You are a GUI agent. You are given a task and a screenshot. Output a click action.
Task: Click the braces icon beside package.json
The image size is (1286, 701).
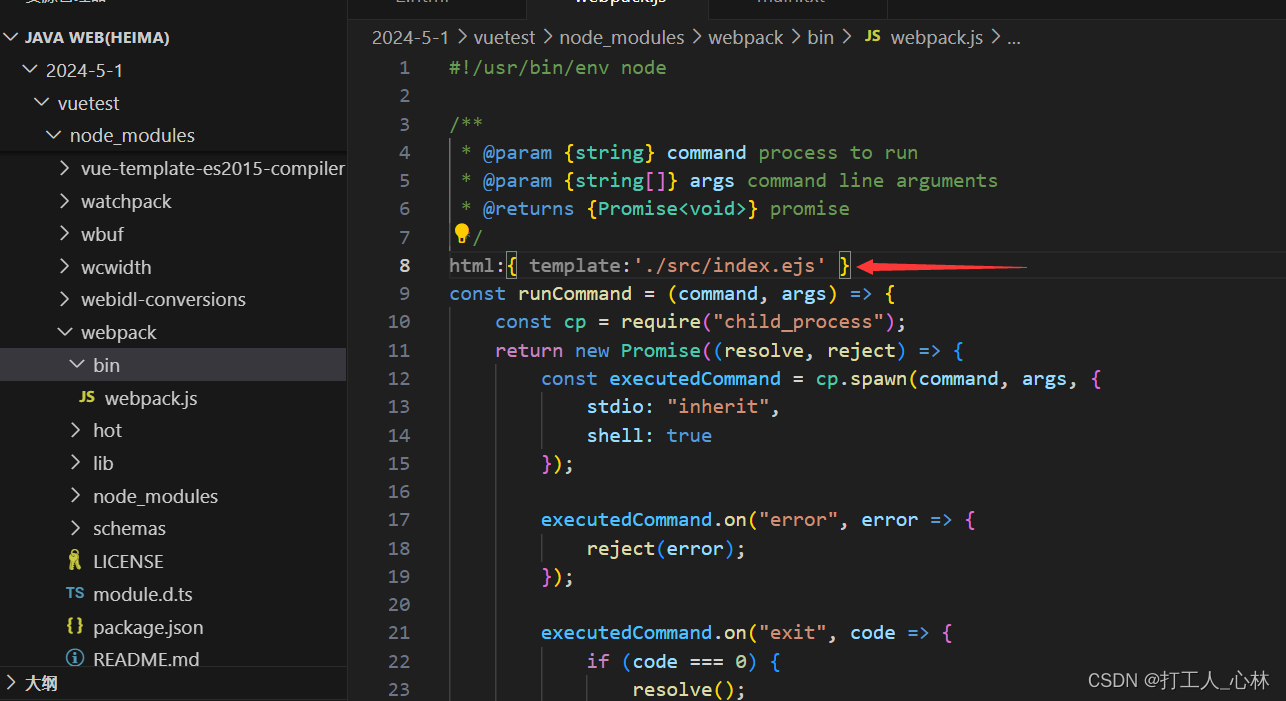pos(74,626)
